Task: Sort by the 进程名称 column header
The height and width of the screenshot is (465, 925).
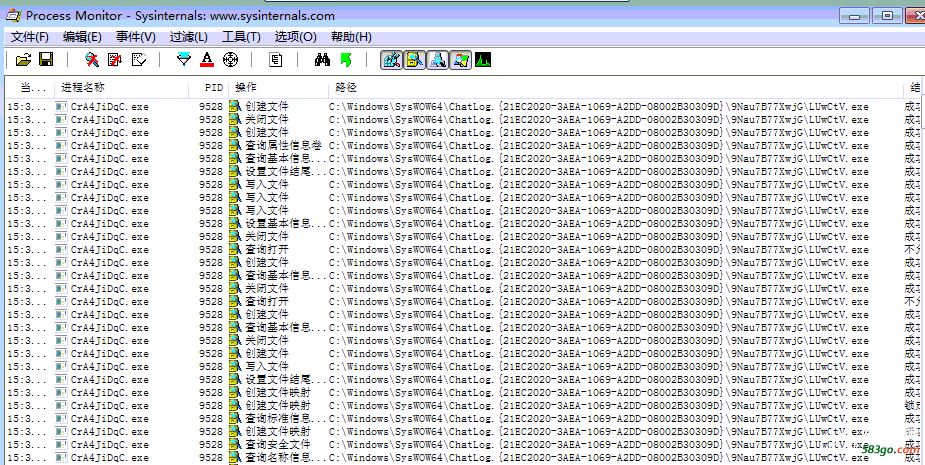Action: pyautogui.click(x=122, y=87)
